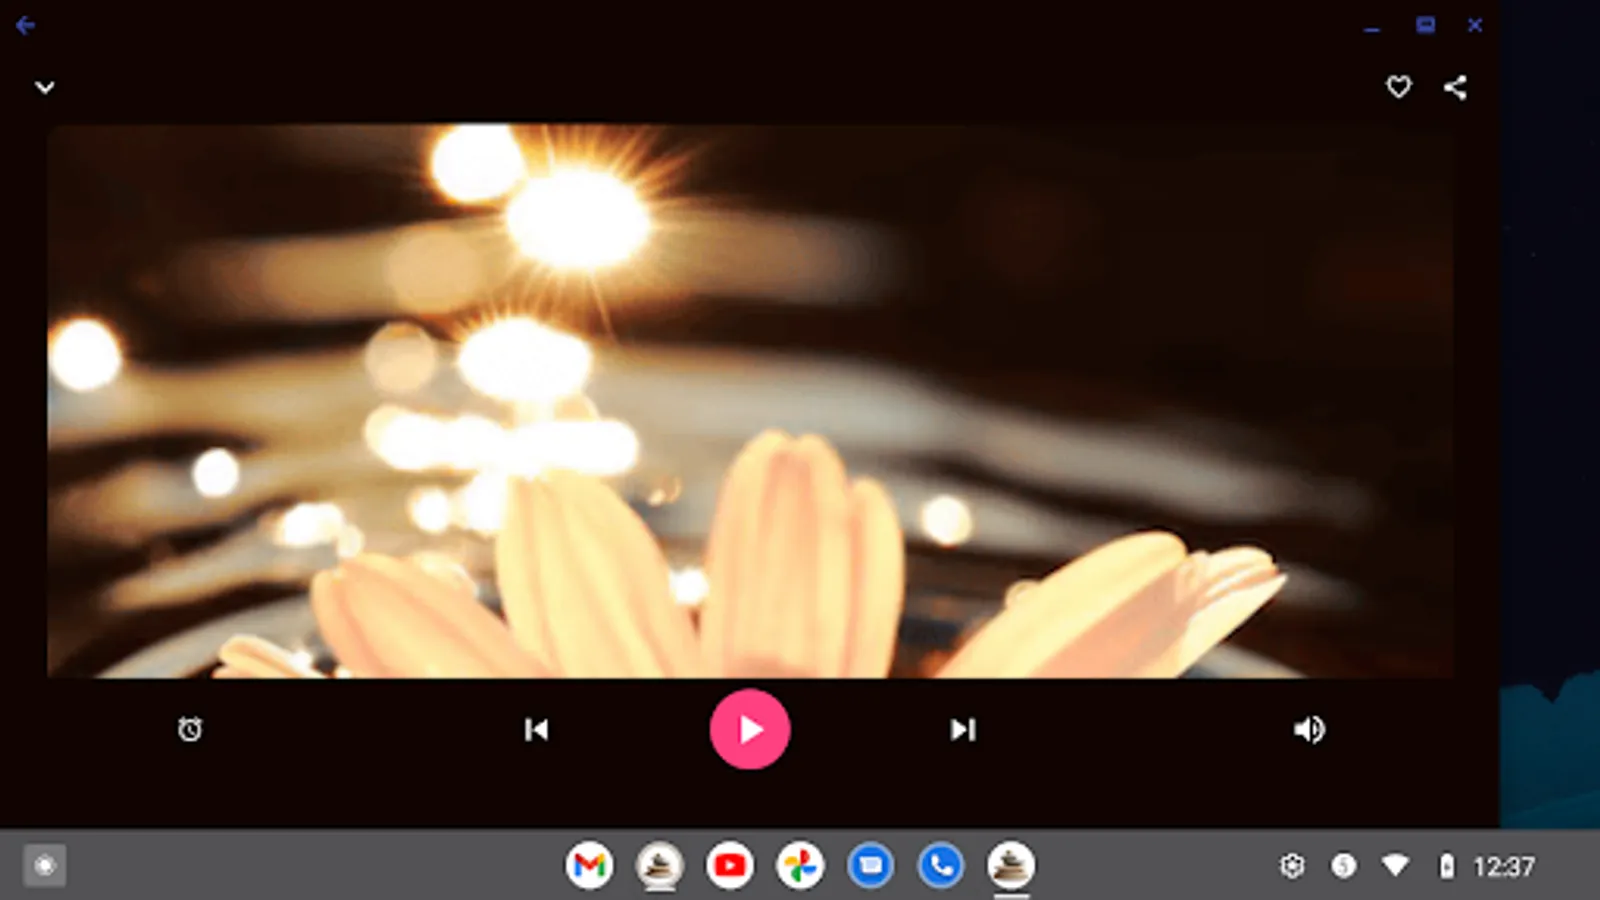
Task: Skip to the next track
Action: tap(963, 730)
